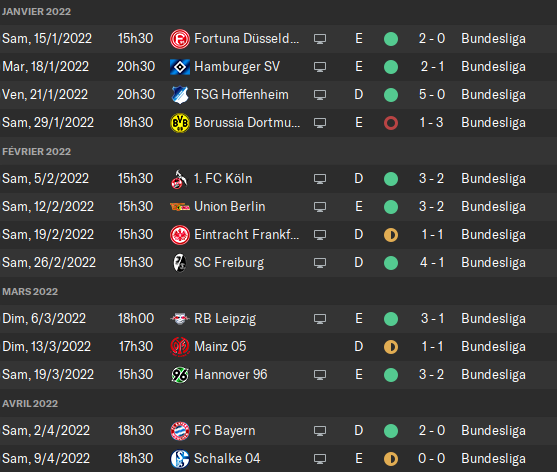Open the Borussia Dortmund BVB badge
Viewport: 557px width, 472px height.
180,123
